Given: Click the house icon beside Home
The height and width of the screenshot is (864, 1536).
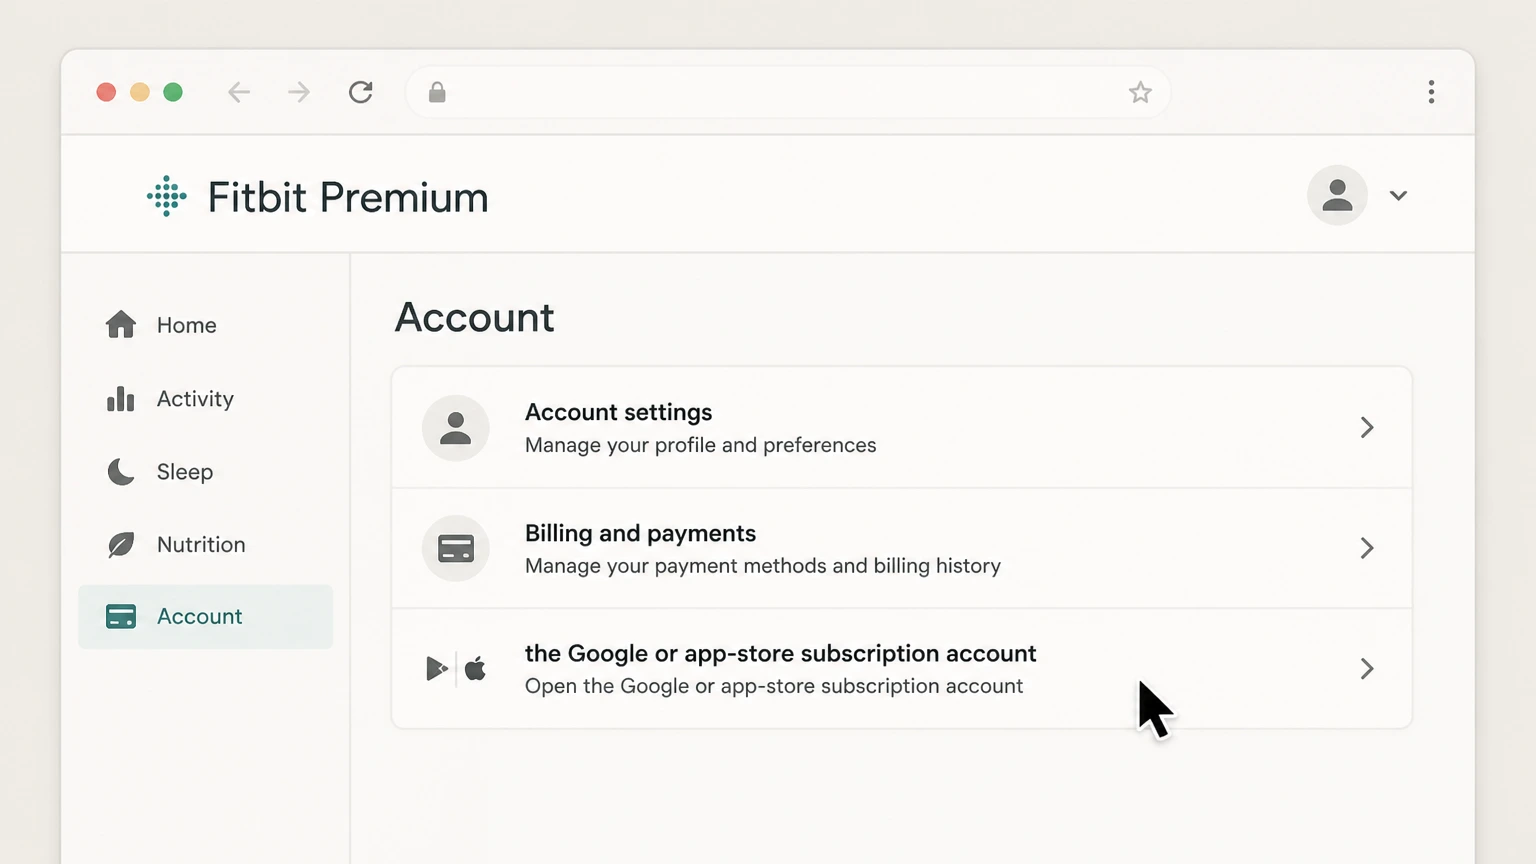Looking at the screenshot, I should (121, 324).
